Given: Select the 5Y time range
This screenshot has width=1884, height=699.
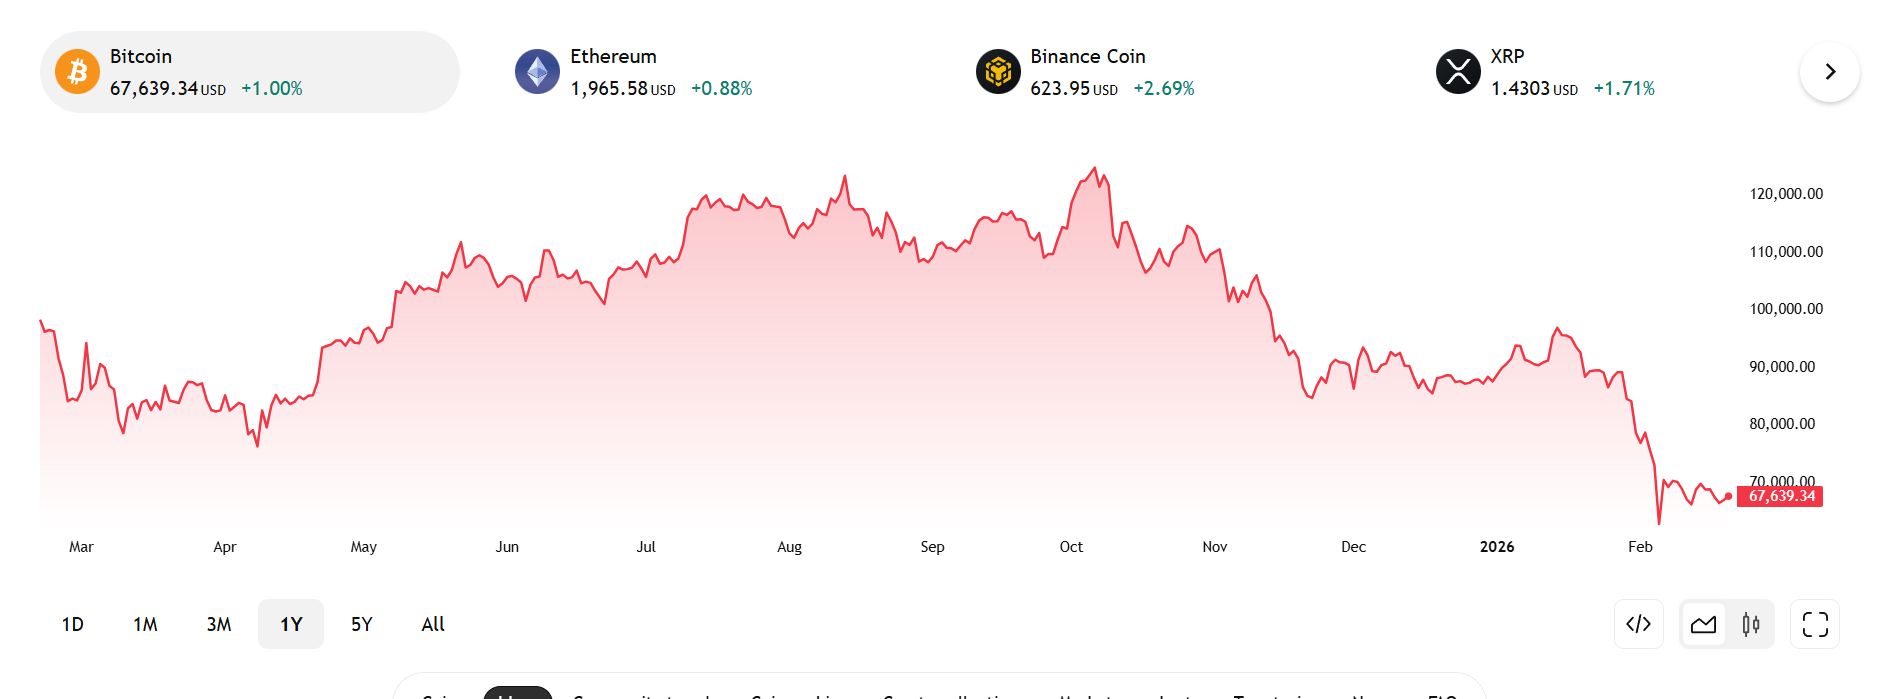Looking at the screenshot, I should [x=362, y=624].
